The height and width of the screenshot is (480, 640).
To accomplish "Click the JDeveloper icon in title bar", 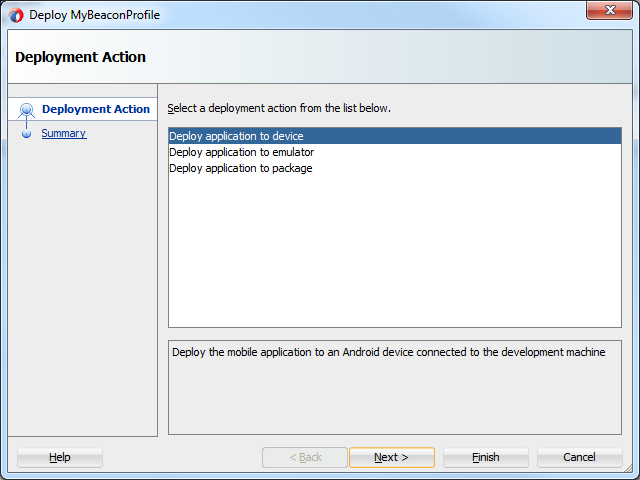I will [x=16, y=16].
